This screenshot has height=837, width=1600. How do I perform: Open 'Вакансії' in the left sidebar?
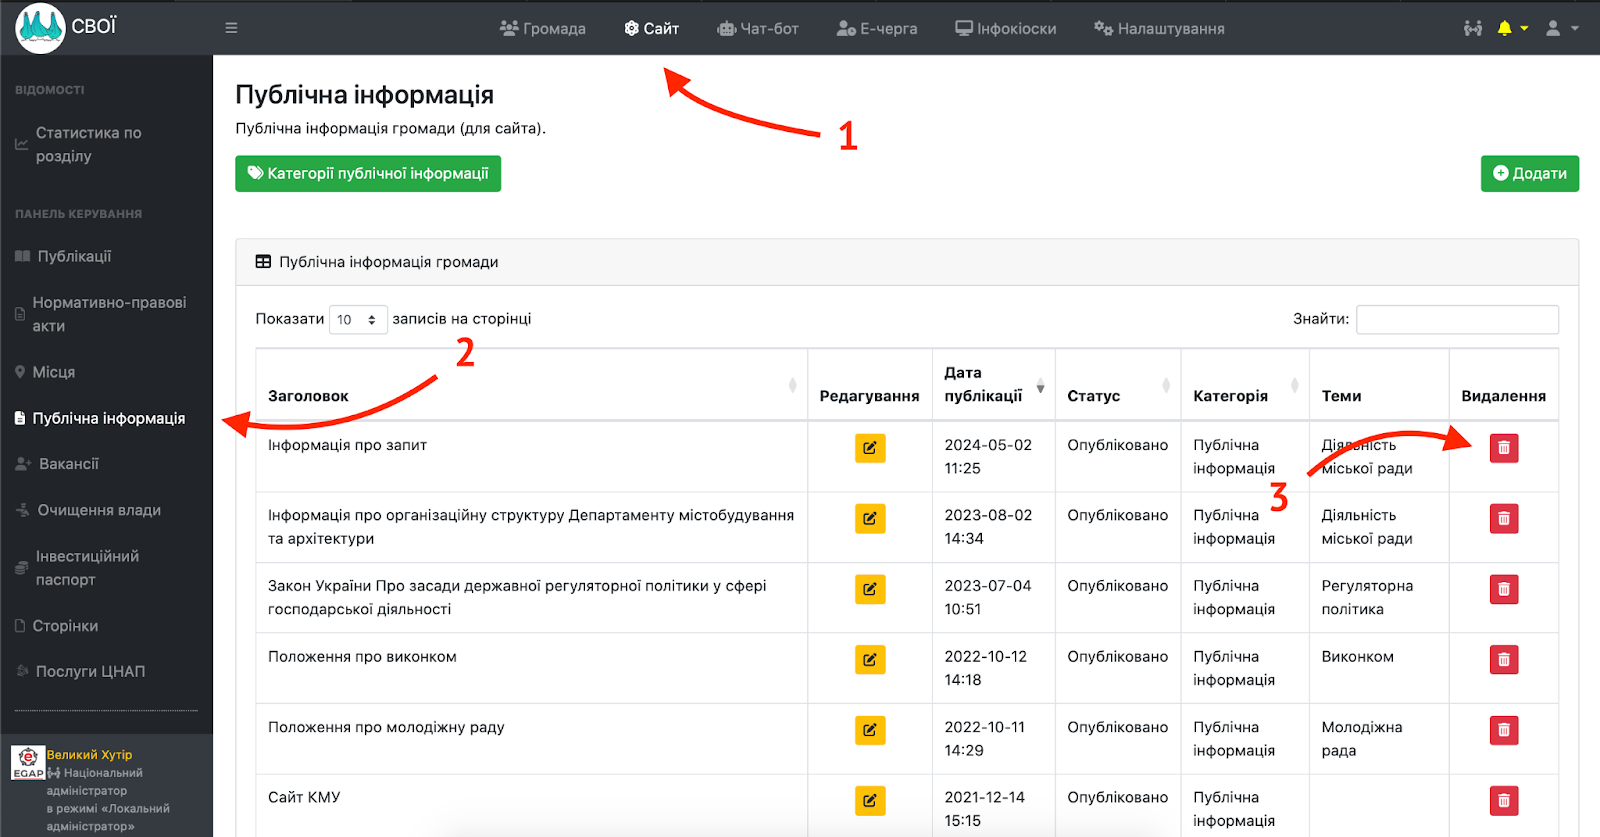tap(68, 464)
